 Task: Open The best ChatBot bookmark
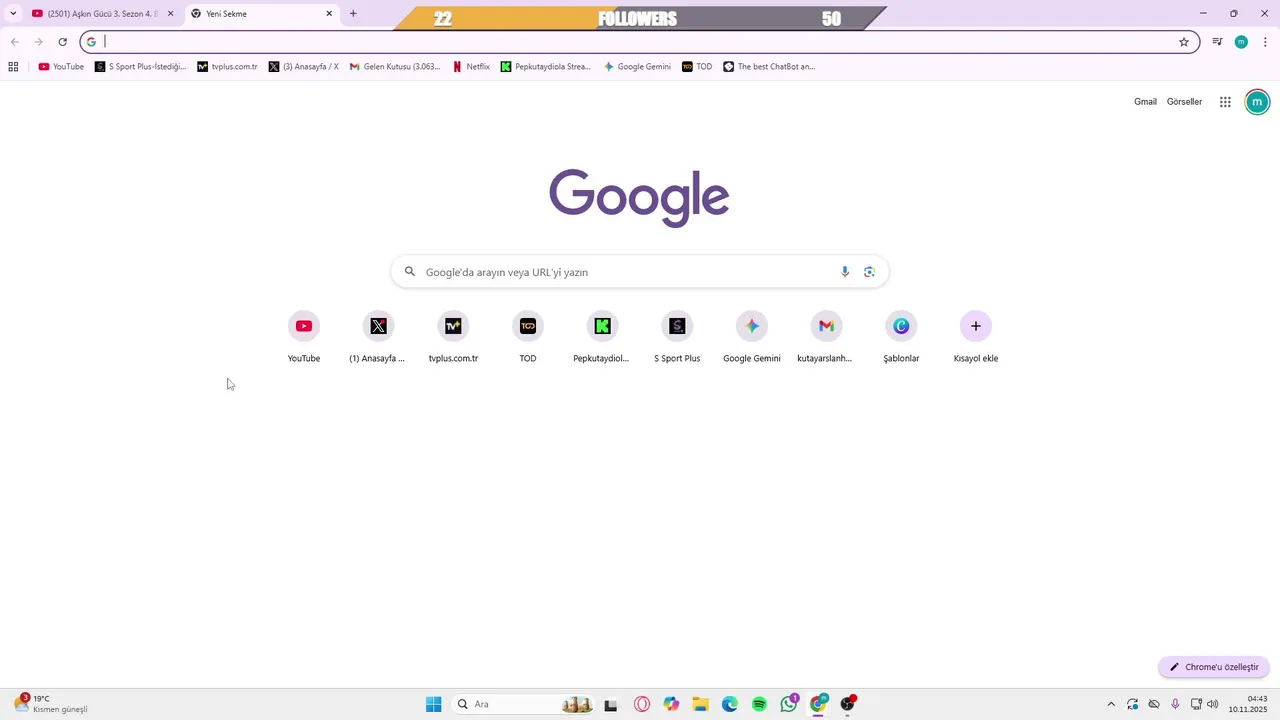coord(769,67)
